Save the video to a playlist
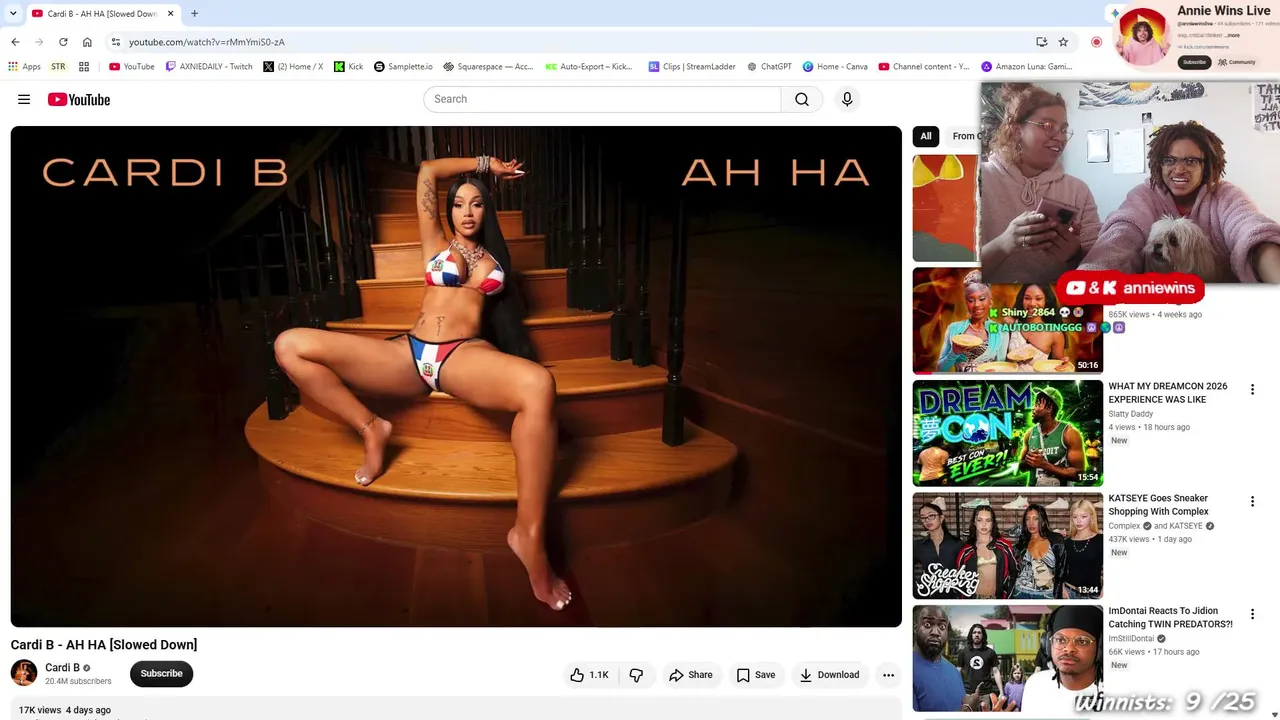 pos(756,675)
